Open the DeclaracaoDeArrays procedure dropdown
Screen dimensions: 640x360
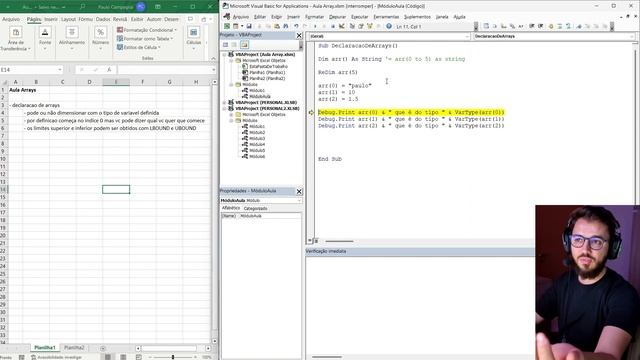pos(632,36)
